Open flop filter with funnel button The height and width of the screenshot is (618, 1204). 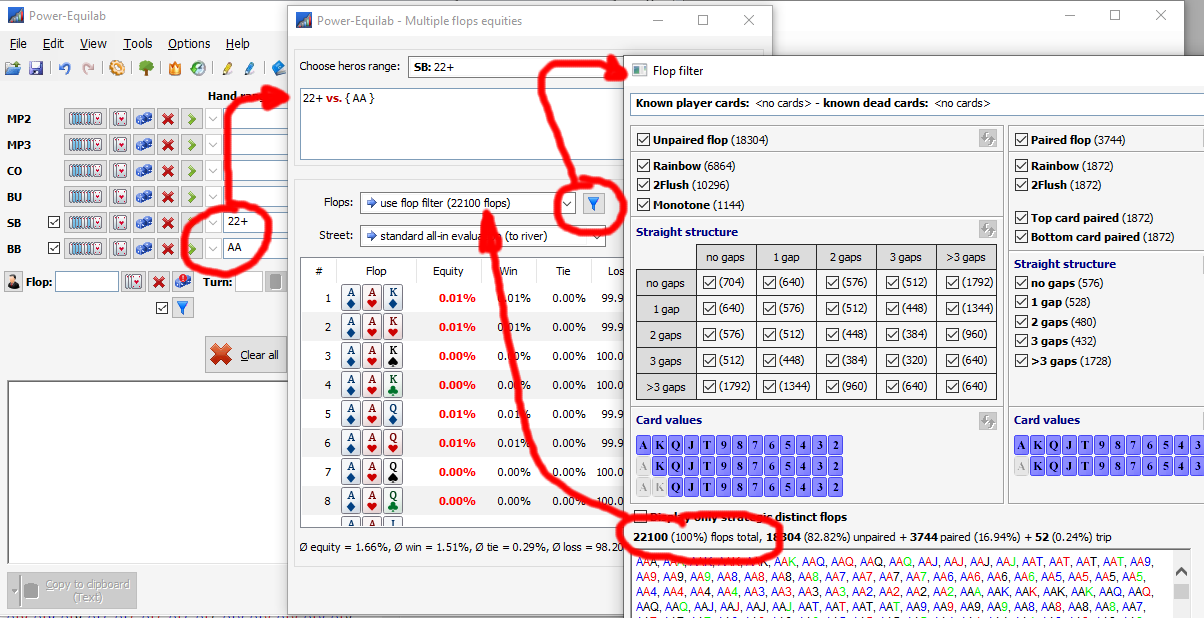pyautogui.click(x=594, y=203)
